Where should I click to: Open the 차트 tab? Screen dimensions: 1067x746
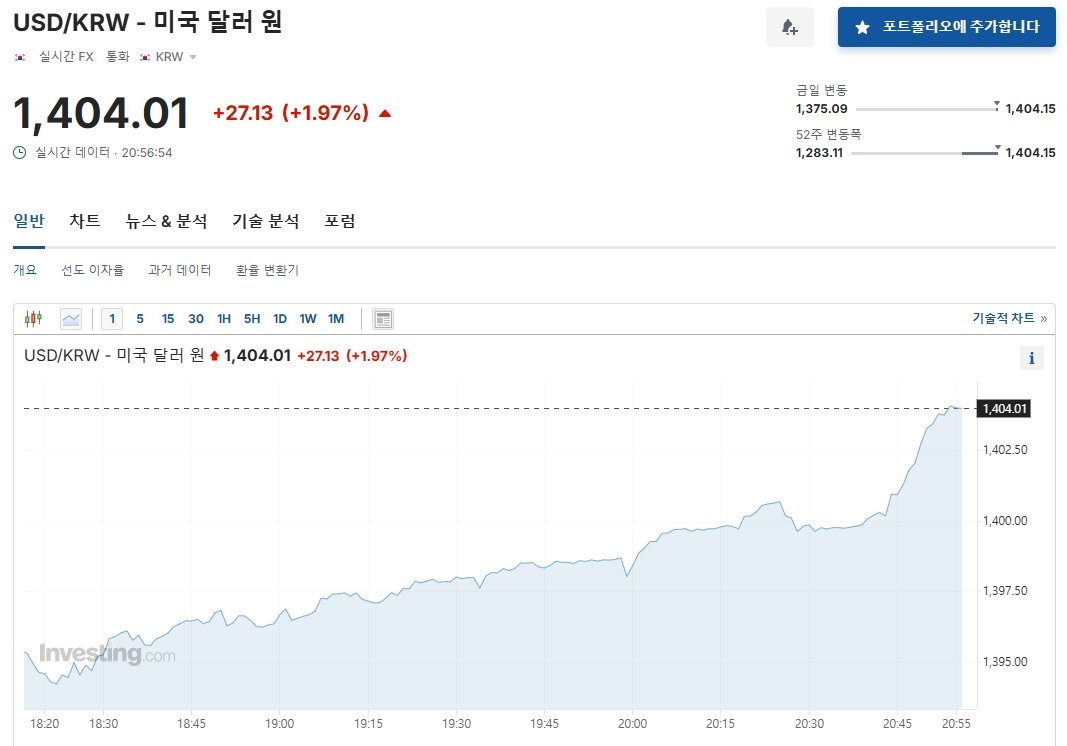(85, 221)
